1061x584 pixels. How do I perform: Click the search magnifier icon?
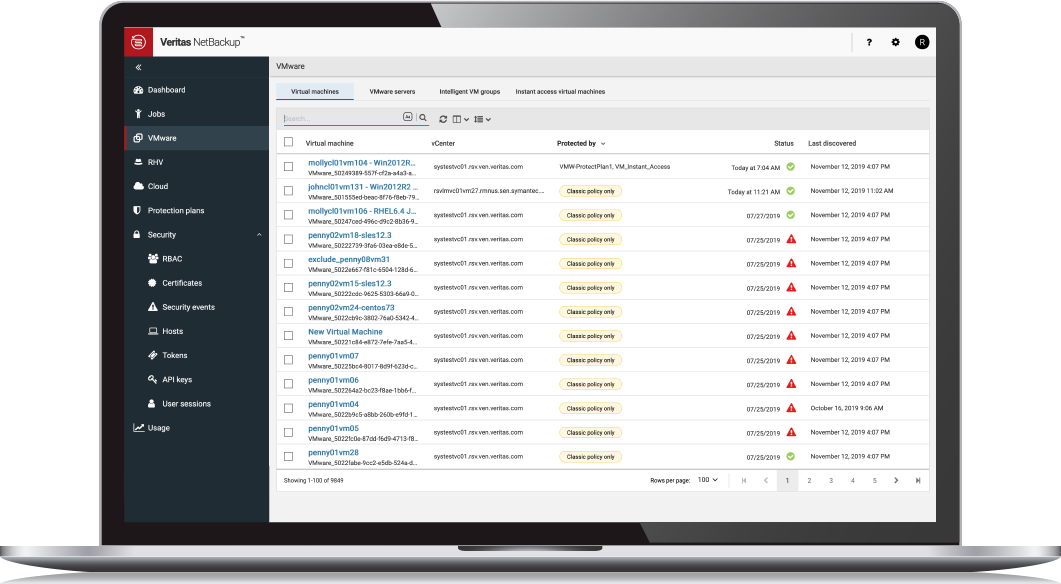point(423,118)
